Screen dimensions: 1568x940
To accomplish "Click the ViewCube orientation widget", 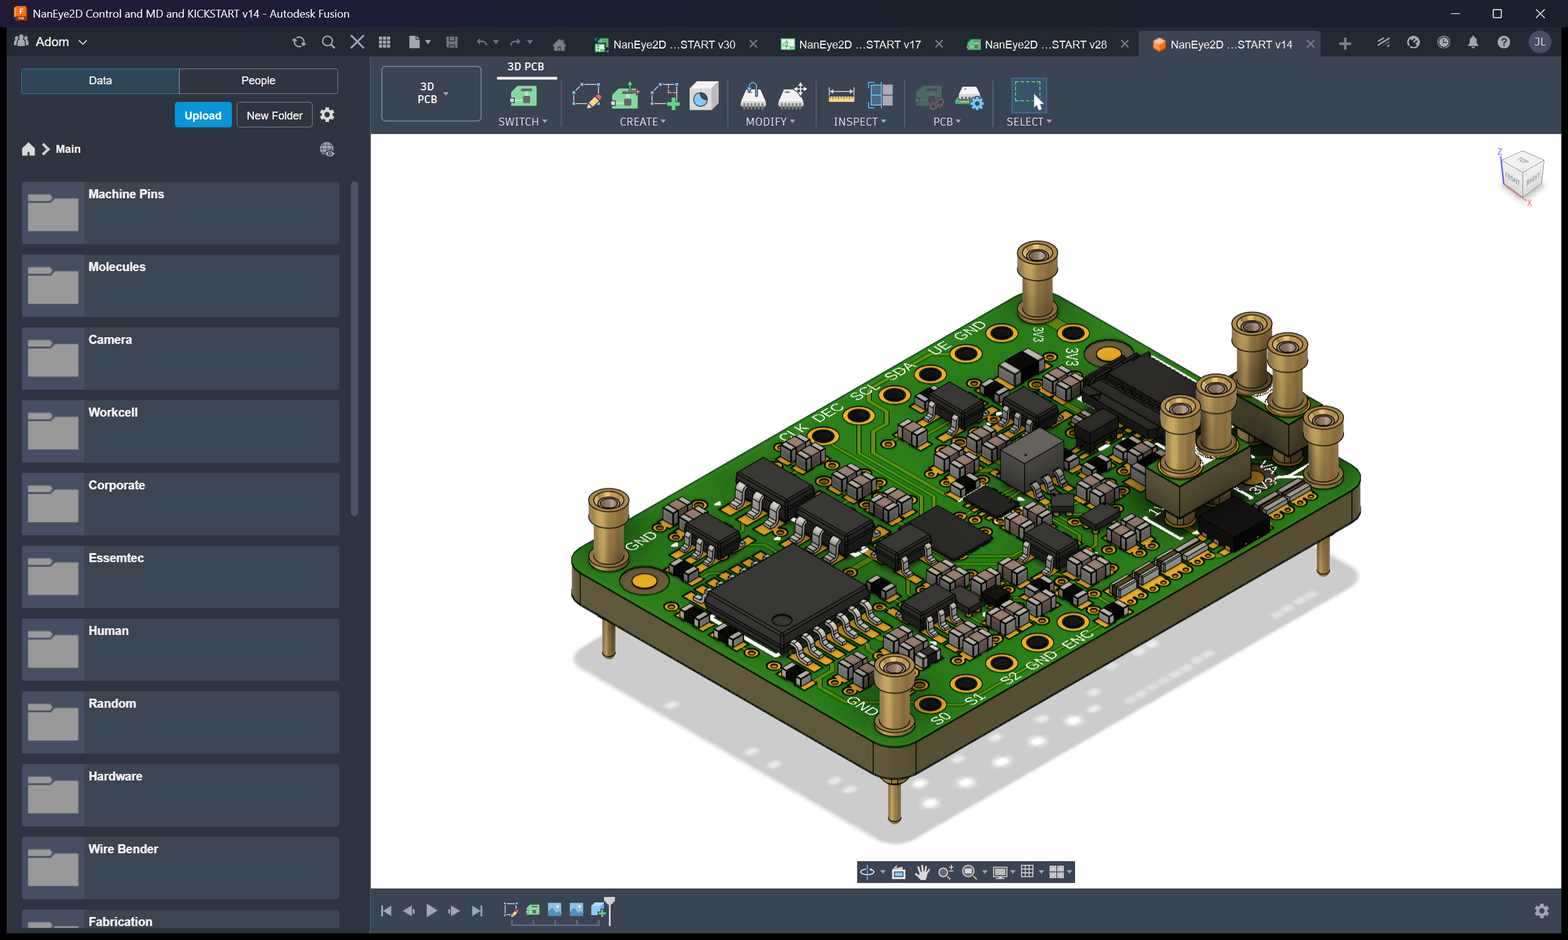I will 1523,175.
